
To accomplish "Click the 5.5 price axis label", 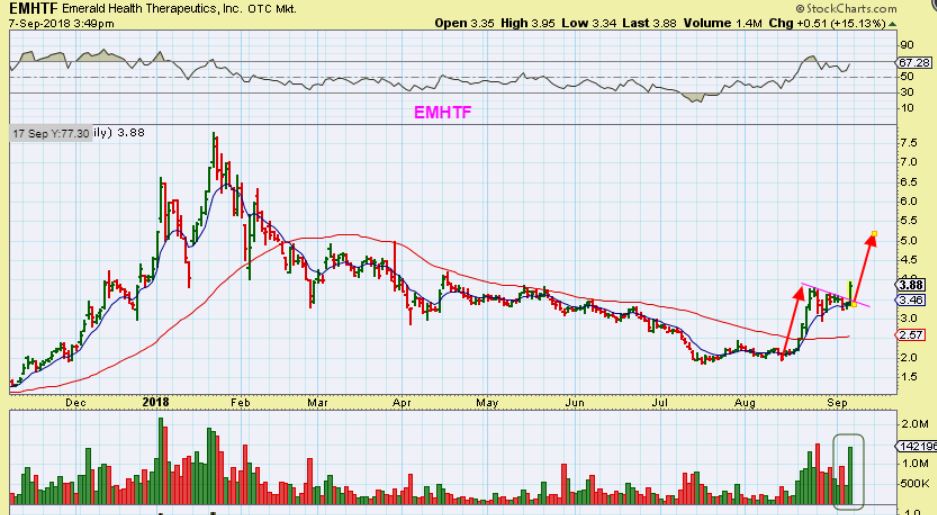I will pos(908,220).
